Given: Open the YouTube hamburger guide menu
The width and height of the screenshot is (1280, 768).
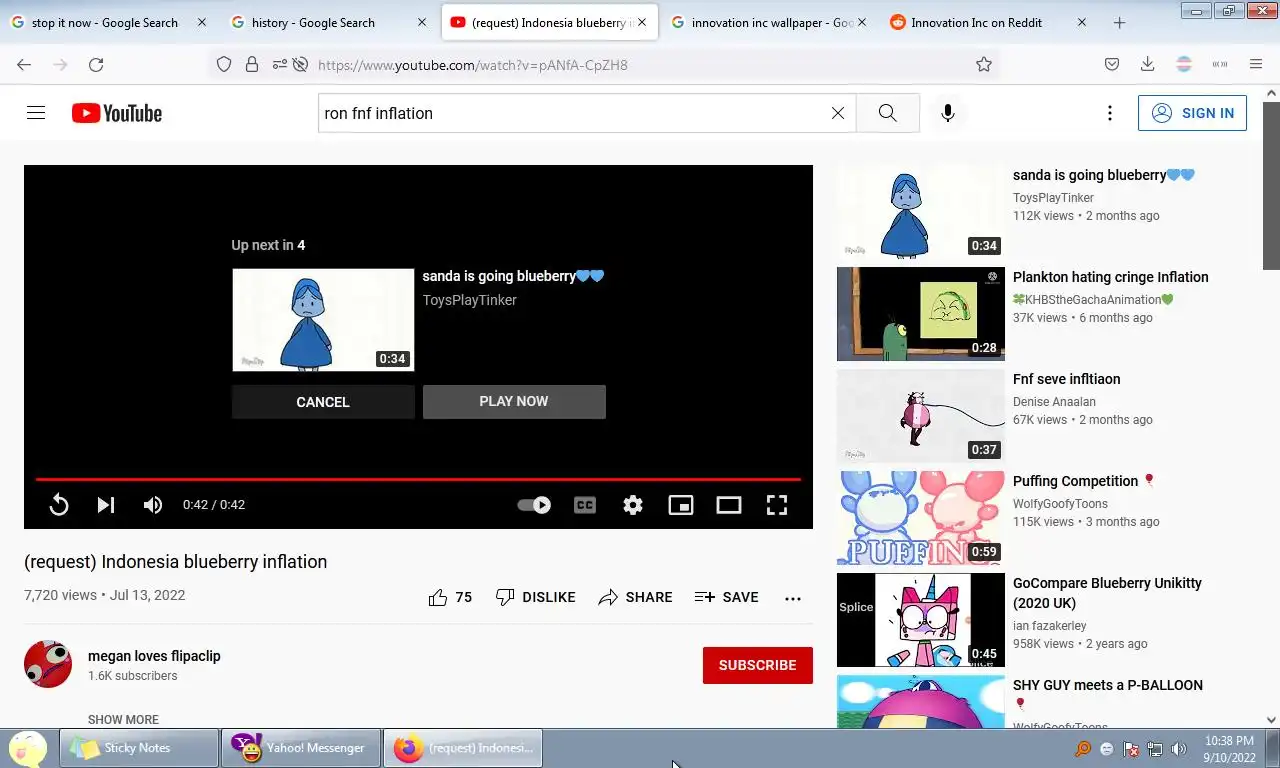Looking at the screenshot, I should coord(36,113).
